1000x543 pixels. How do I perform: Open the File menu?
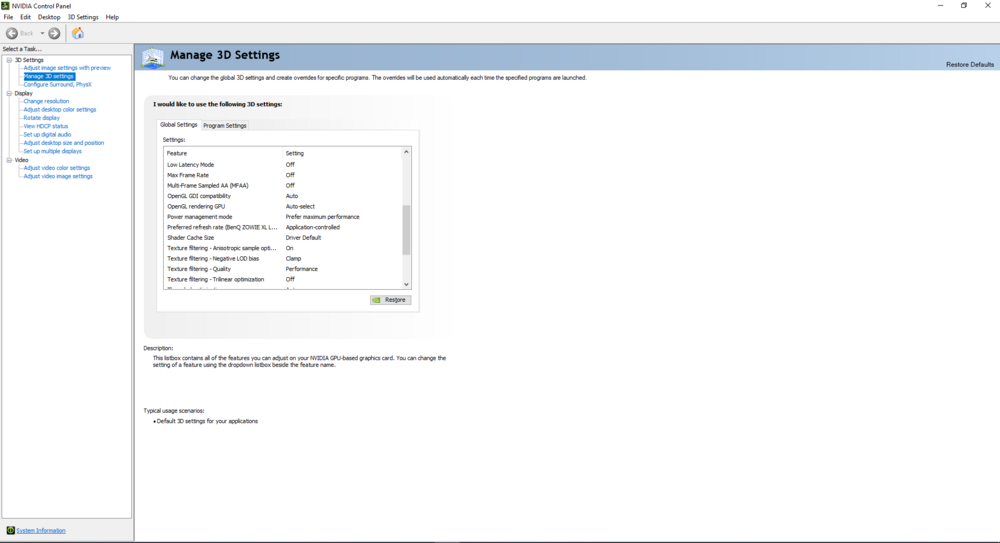(x=8, y=17)
